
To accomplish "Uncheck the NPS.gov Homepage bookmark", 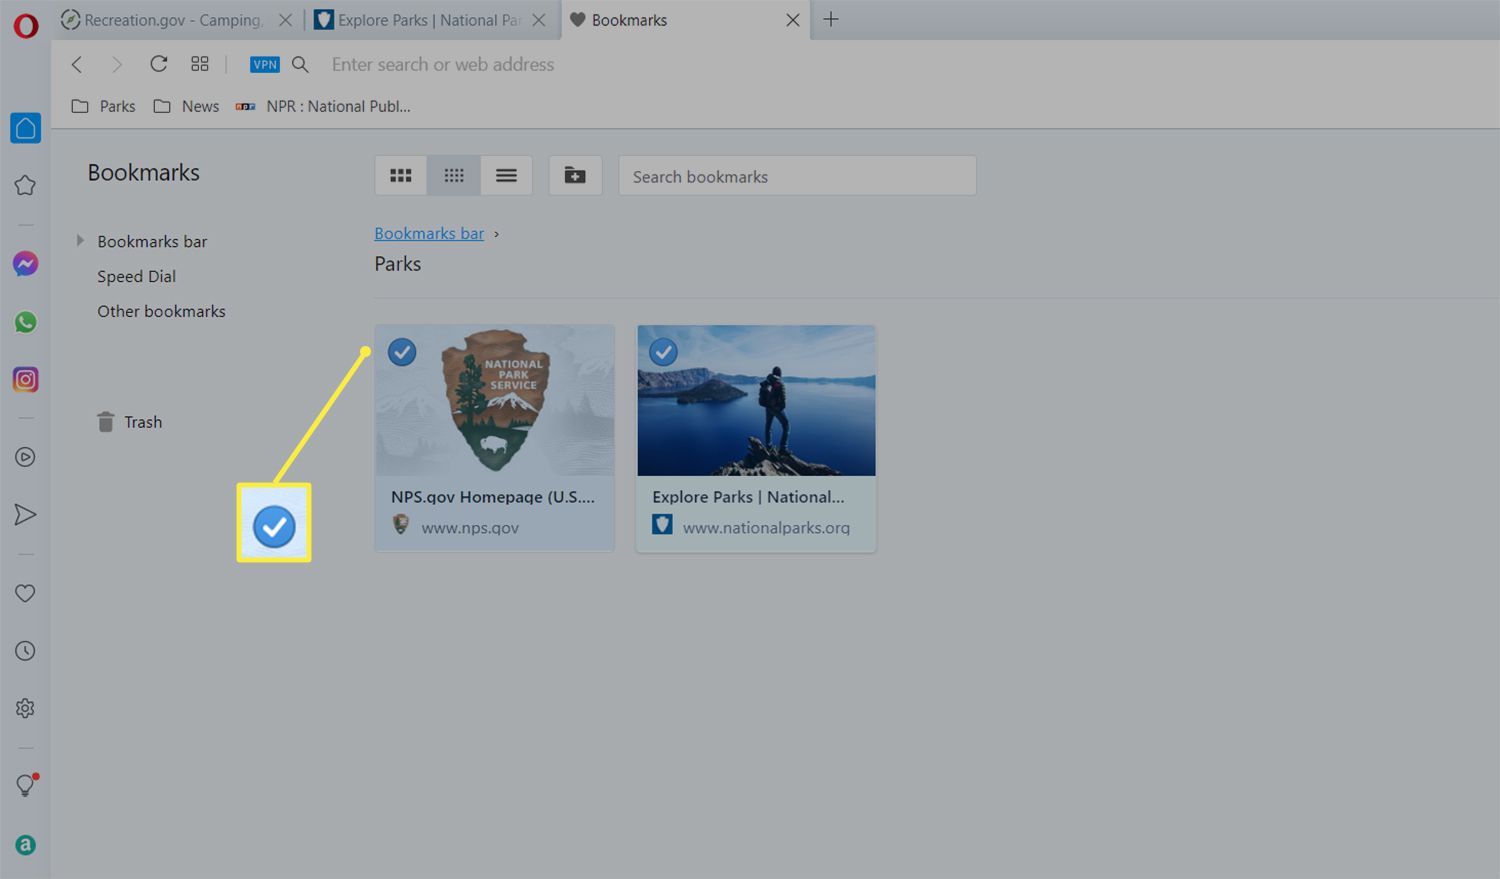I will (x=402, y=352).
